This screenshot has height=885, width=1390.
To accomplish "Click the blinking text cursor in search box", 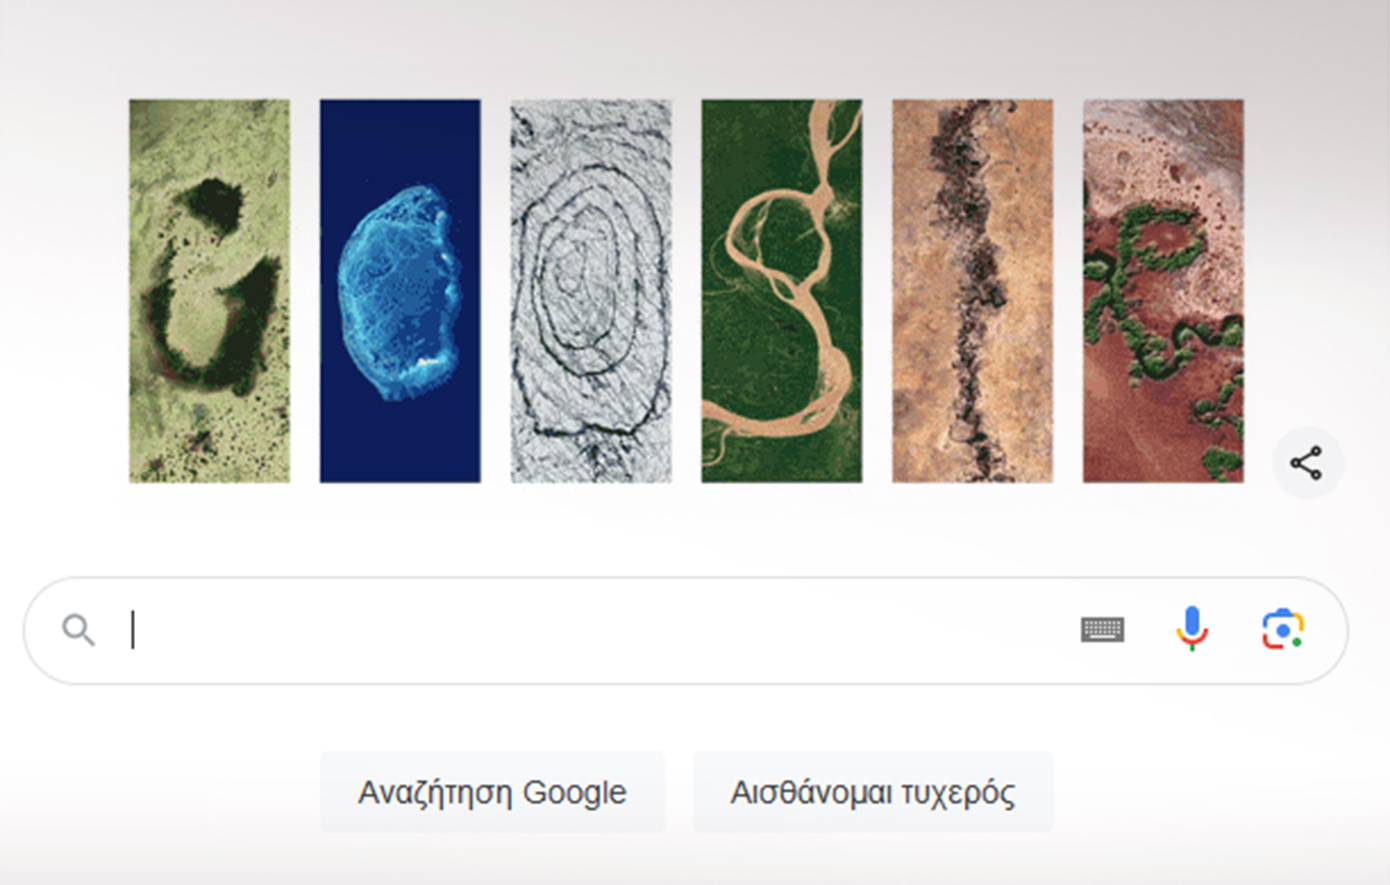I will coord(133,630).
